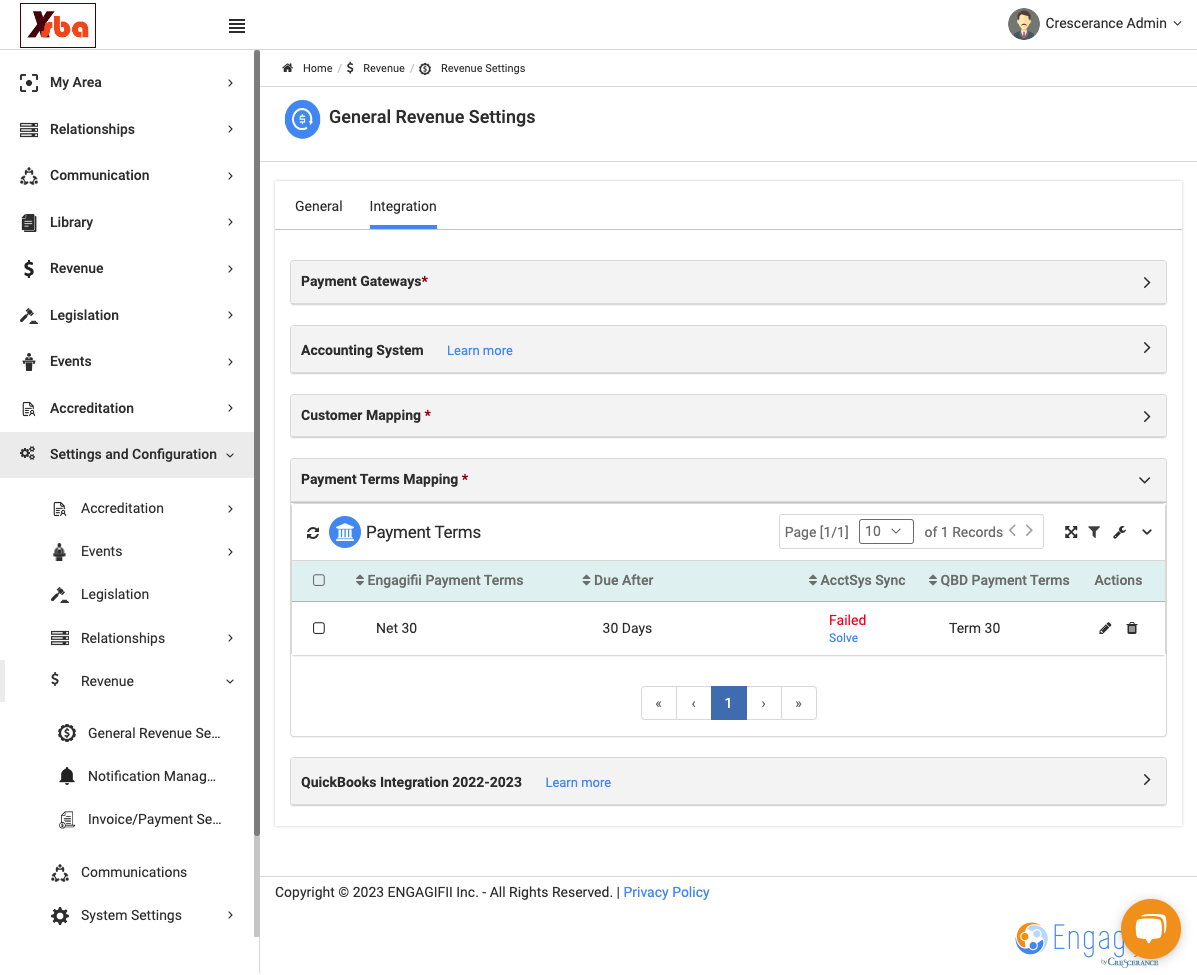Check the Net 30 row checkbox
Image resolution: width=1197 pixels, height=975 pixels.
coord(319,628)
